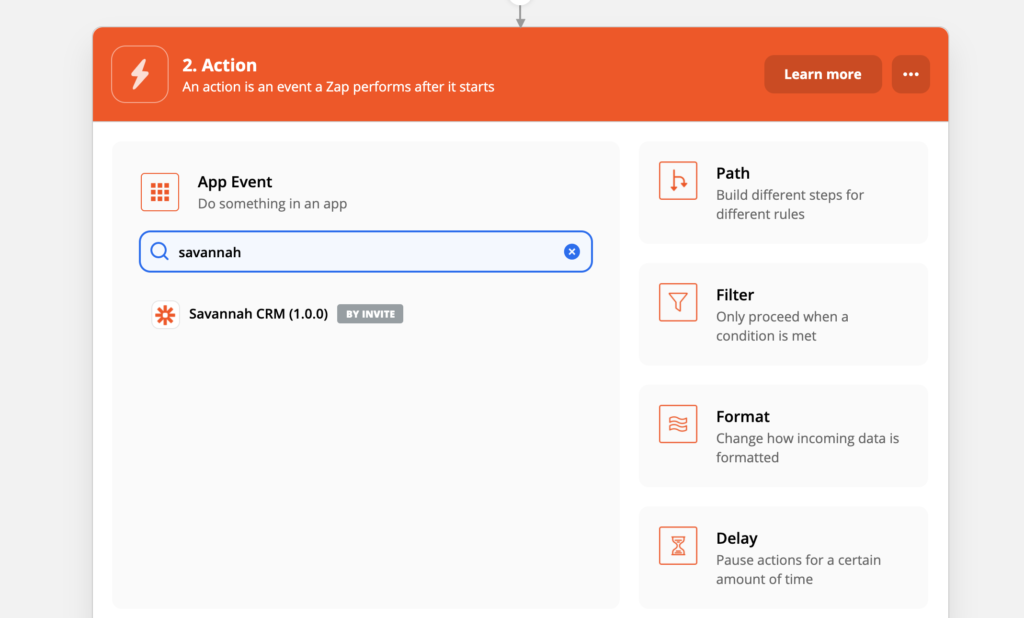Choose the Delay option title
The width and height of the screenshot is (1024, 618).
coord(737,538)
